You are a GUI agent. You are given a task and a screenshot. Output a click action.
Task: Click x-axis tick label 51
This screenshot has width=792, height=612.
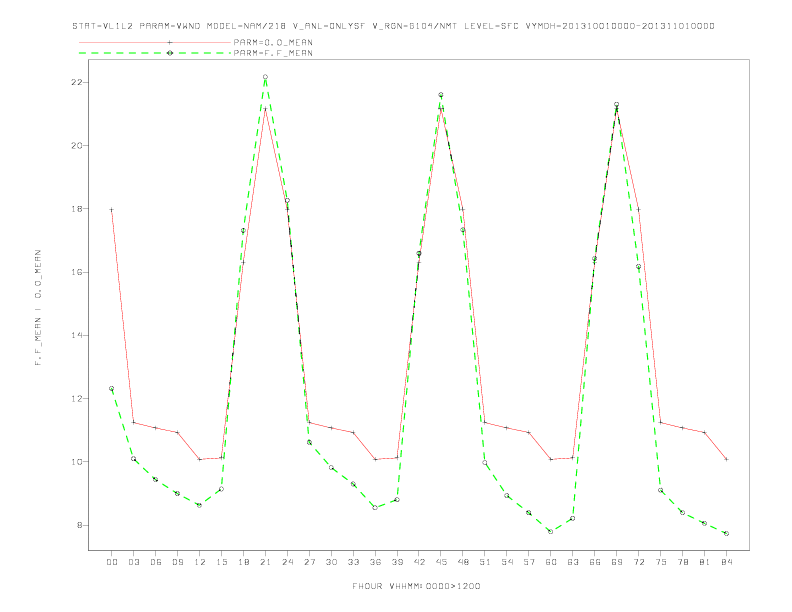(485, 562)
